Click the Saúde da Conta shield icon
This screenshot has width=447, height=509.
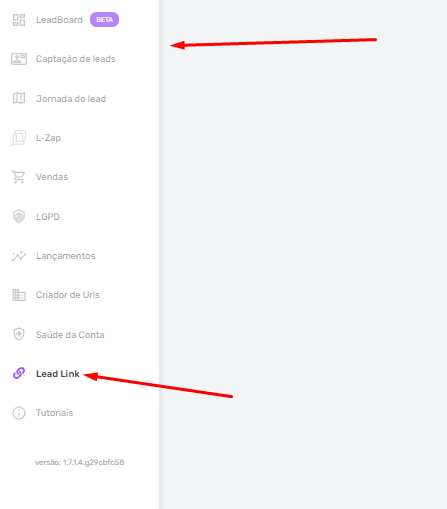click(x=19, y=334)
